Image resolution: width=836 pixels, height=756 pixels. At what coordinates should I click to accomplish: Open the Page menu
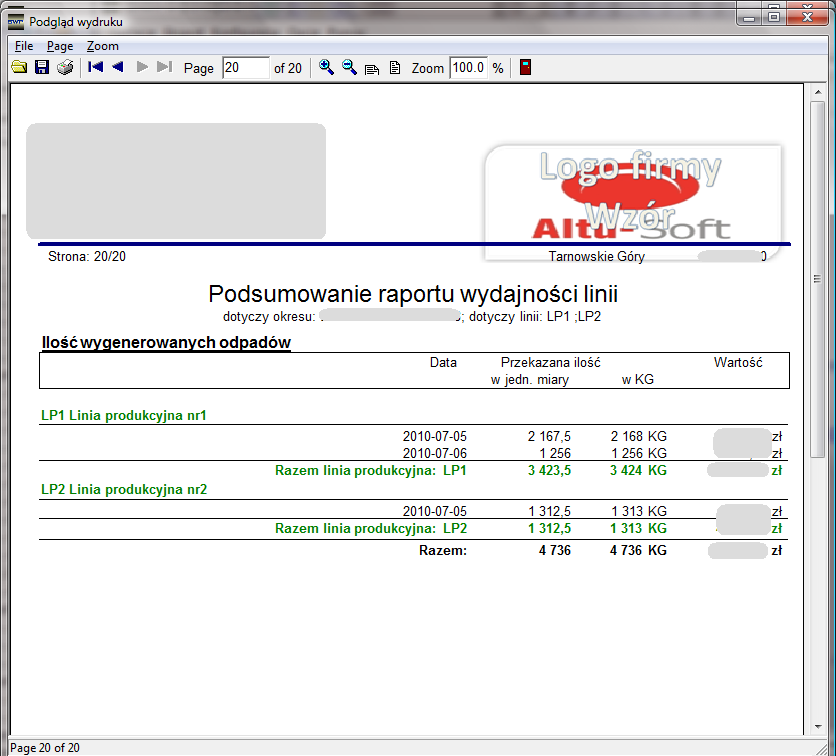(60, 46)
